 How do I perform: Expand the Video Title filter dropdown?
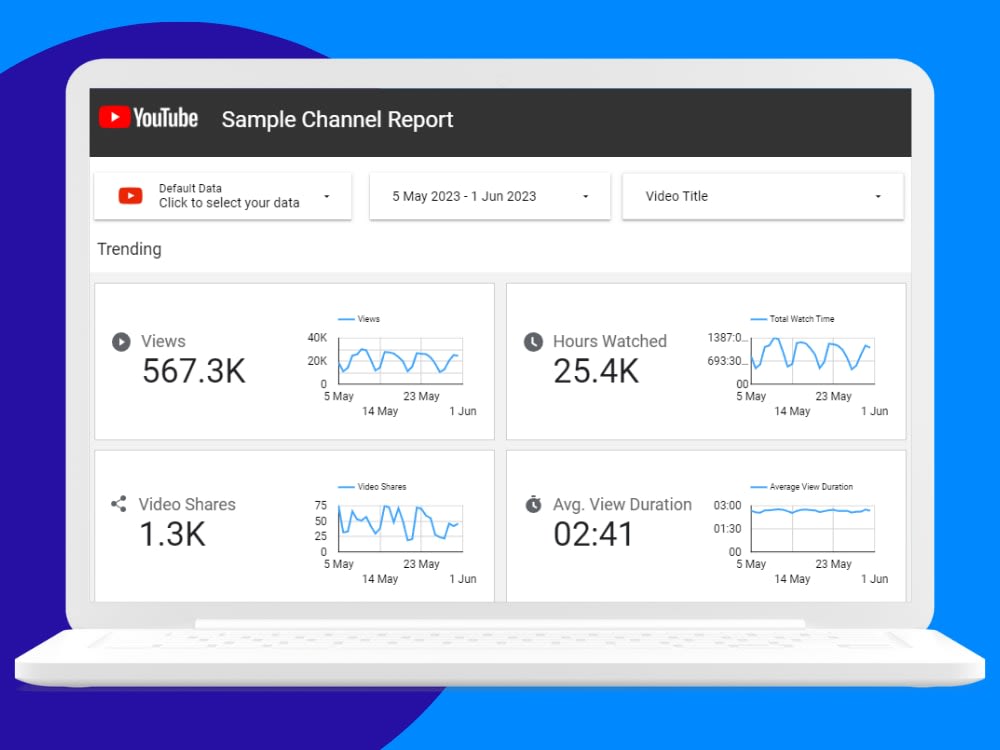pyautogui.click(x=878, y=196)
